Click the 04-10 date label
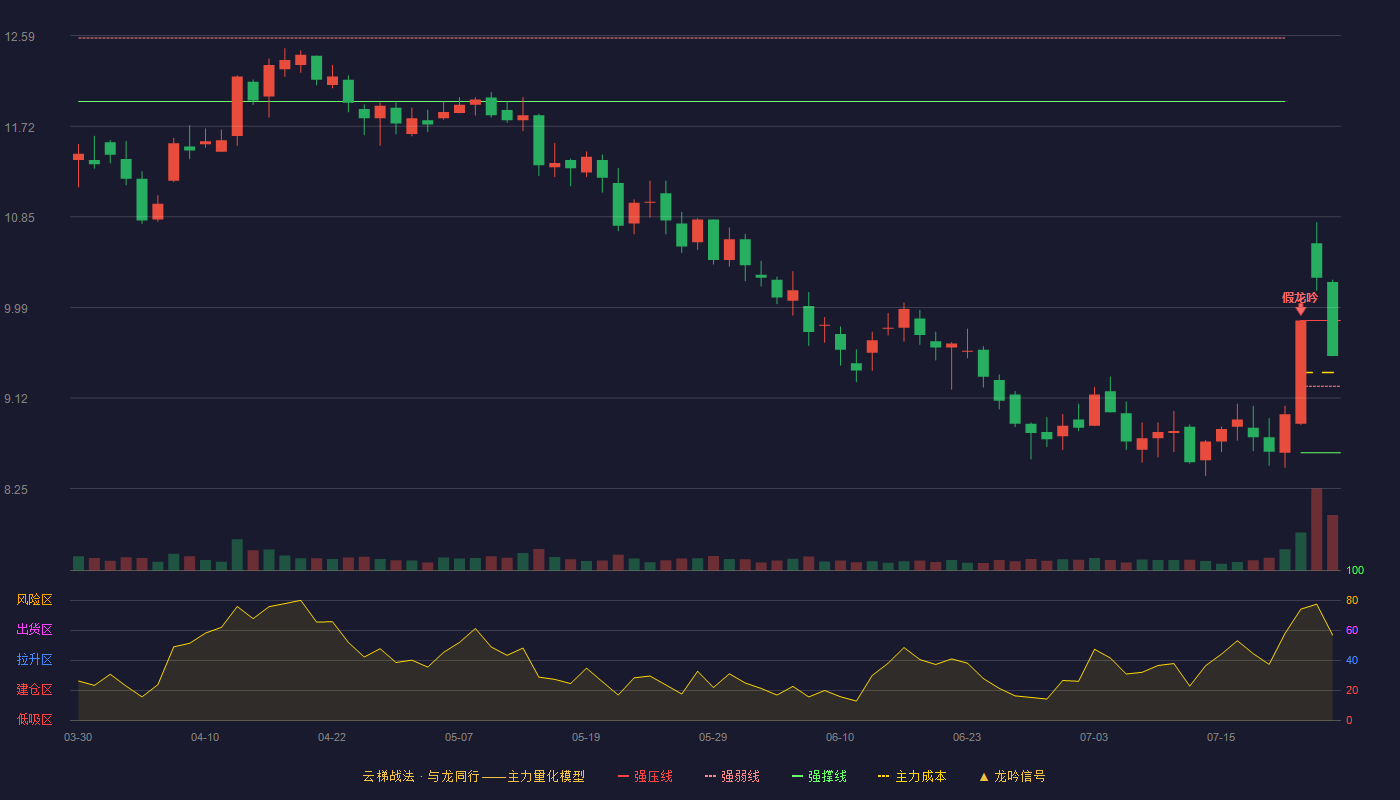The image size is (1400, 800). pyautogui.click(x=205, y=737)
